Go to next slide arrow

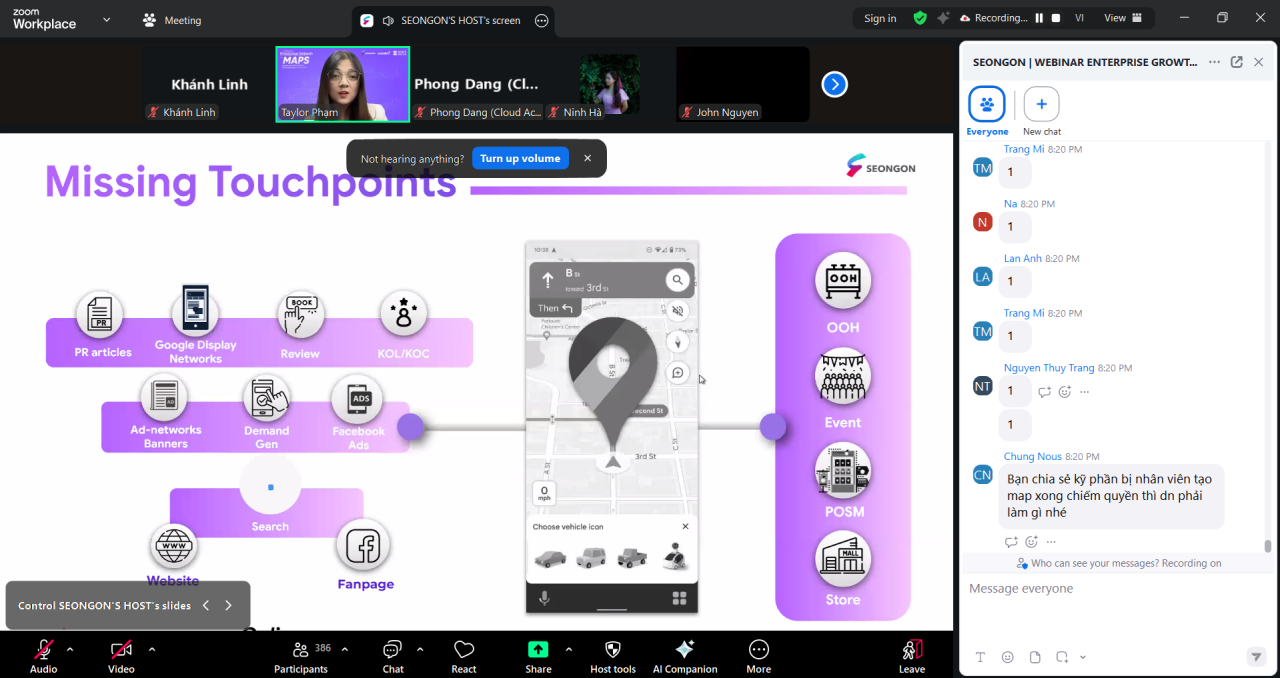click(228, 605)
